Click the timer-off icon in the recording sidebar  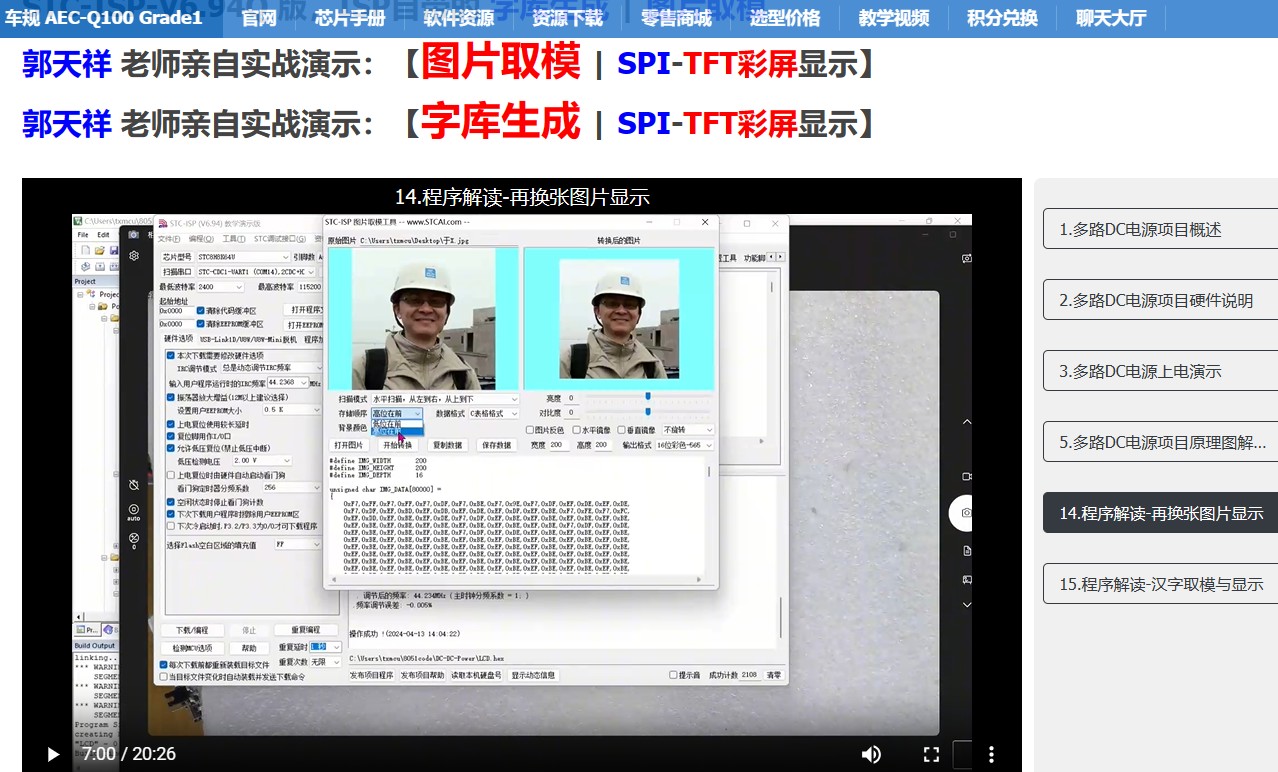click(x=134, y=484)
